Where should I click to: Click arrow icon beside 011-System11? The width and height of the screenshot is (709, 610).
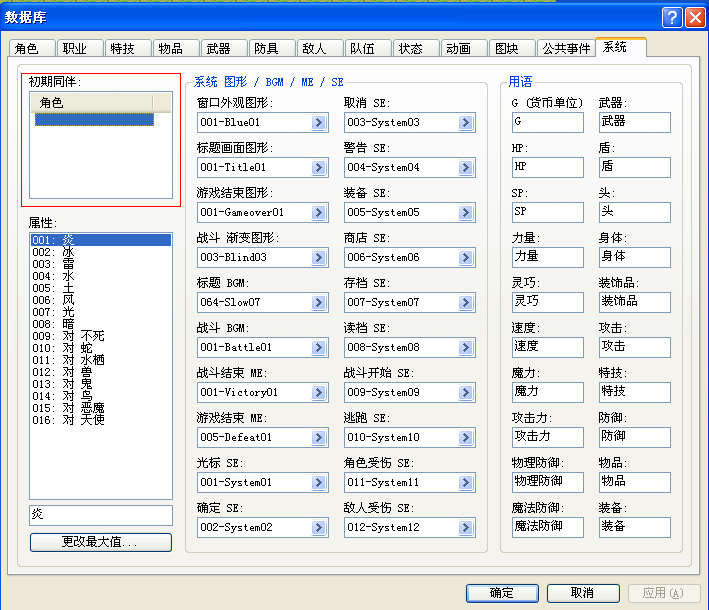click(x=466, y=482)
